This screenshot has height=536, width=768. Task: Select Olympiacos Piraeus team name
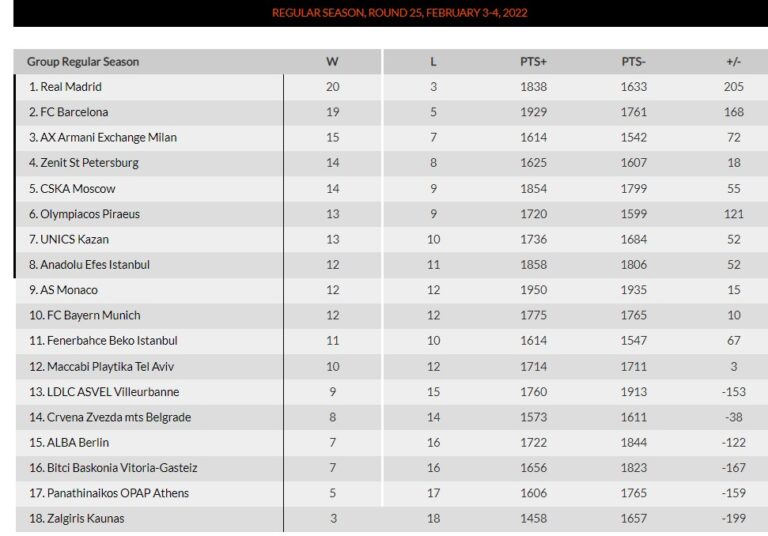coord(84,214)
